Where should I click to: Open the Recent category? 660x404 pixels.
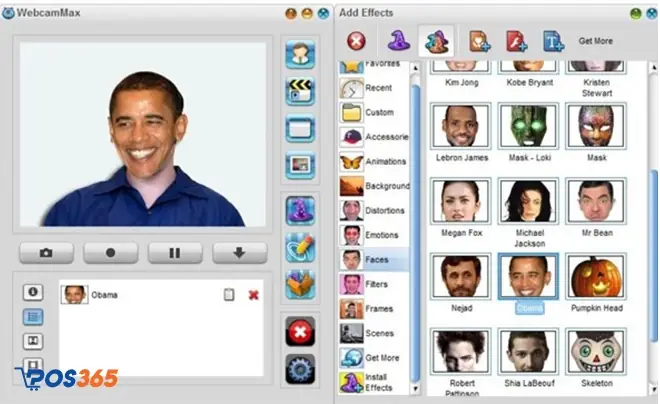point(374,88)
